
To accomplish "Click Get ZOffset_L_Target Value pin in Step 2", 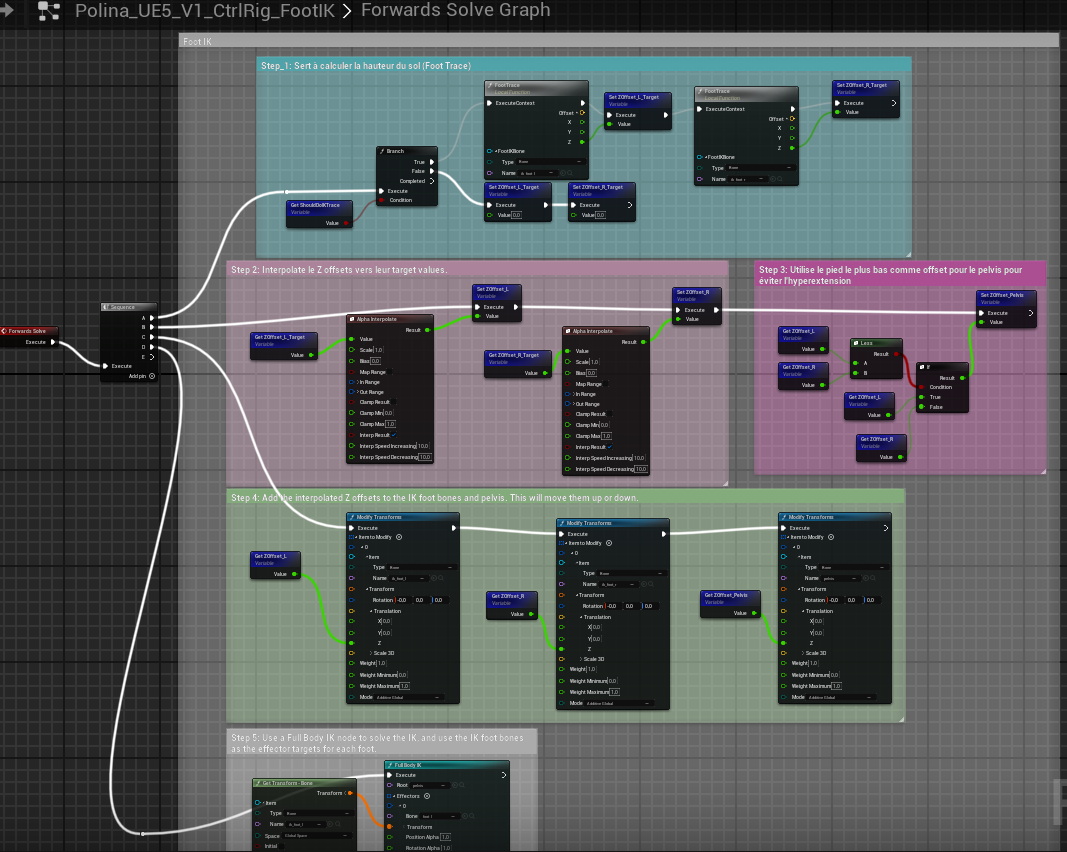I will (311, 355).
